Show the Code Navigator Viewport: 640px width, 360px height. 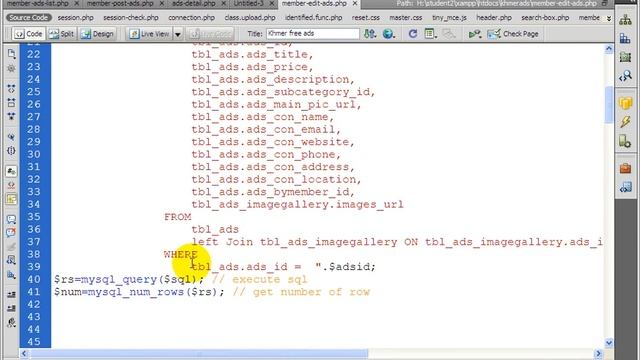(11, 68)
